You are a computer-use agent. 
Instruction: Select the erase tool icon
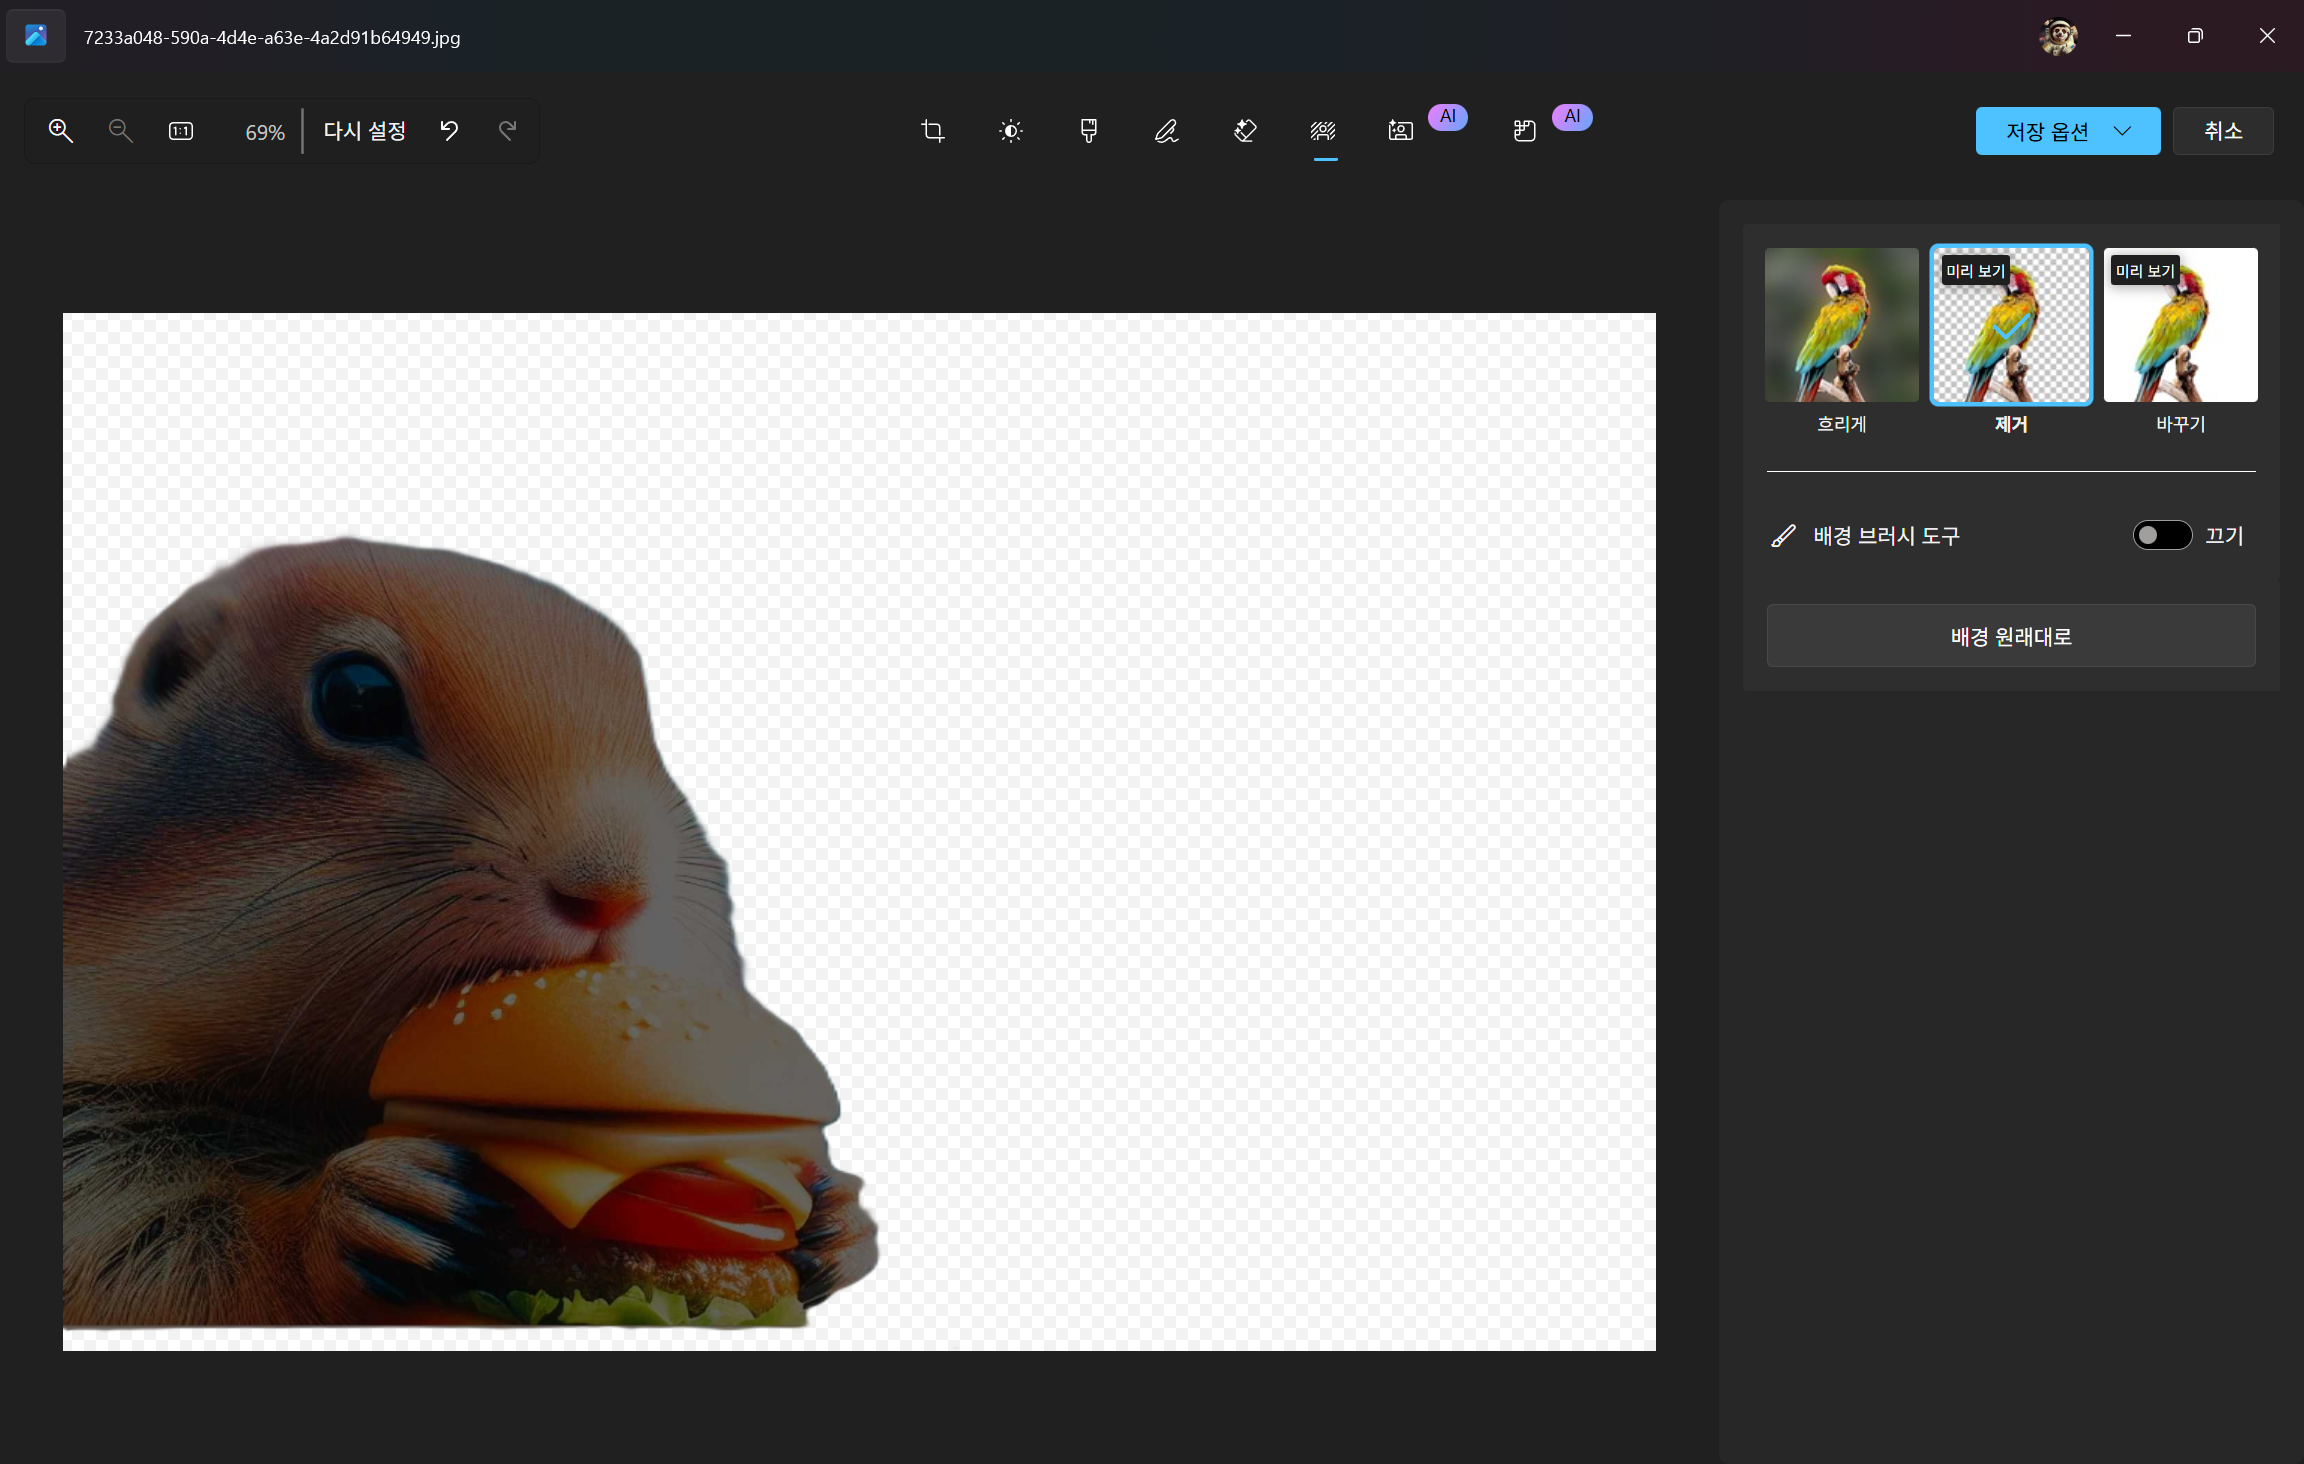point(1245,131)
